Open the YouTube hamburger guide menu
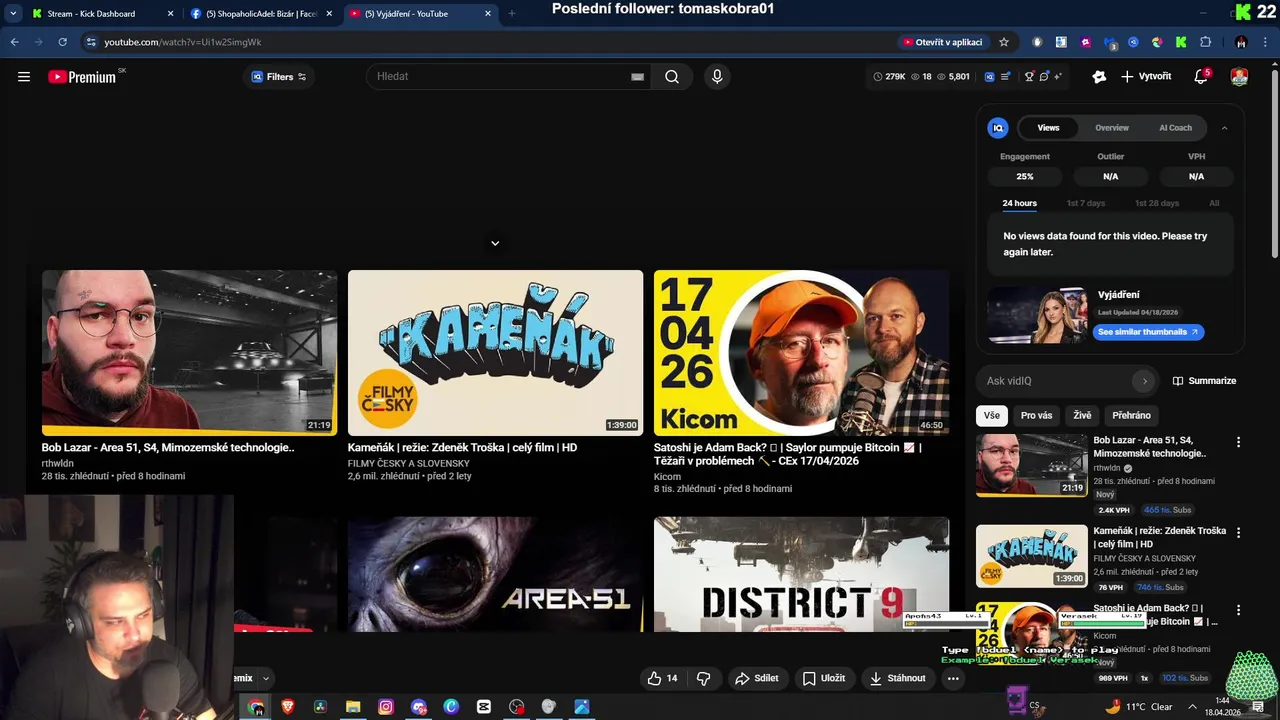The image size is (1280, 720). pos(24,76)
